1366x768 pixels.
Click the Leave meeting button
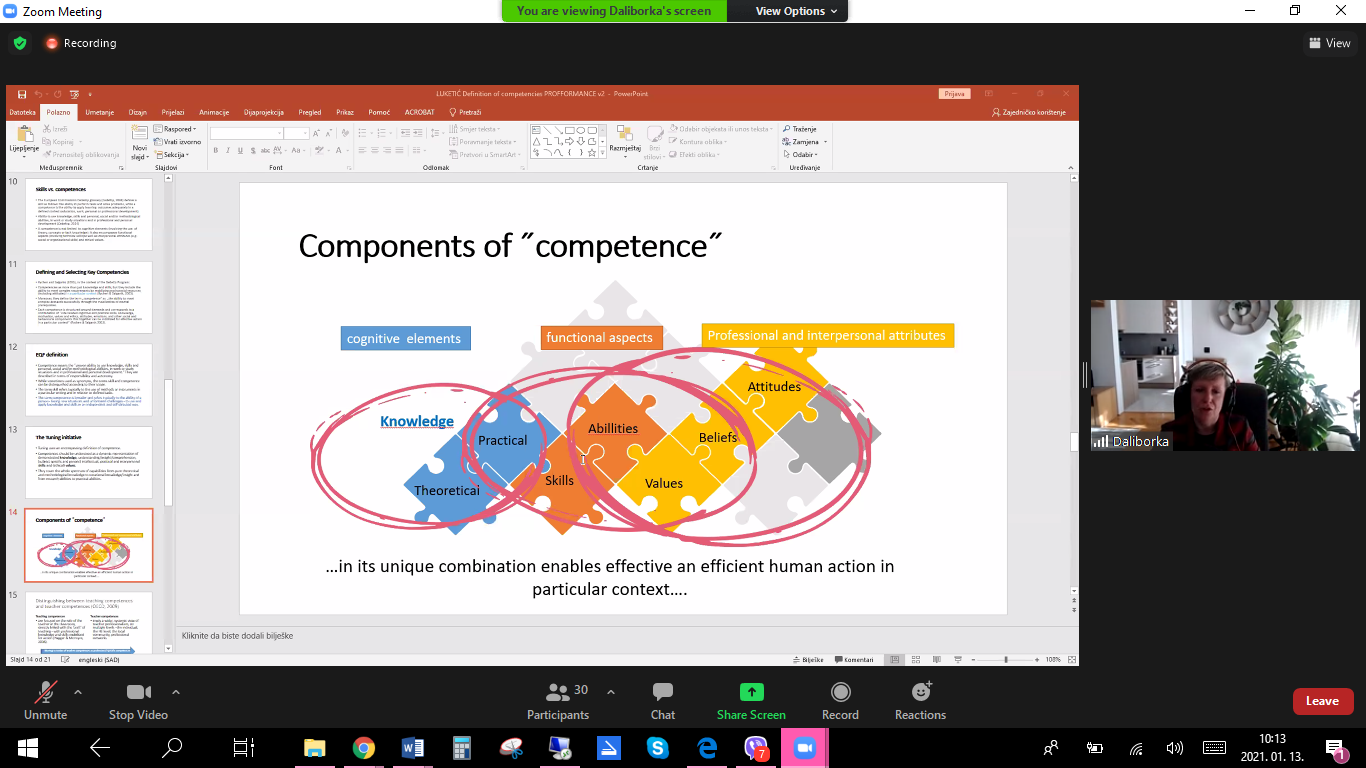[x=1322, y=701]
